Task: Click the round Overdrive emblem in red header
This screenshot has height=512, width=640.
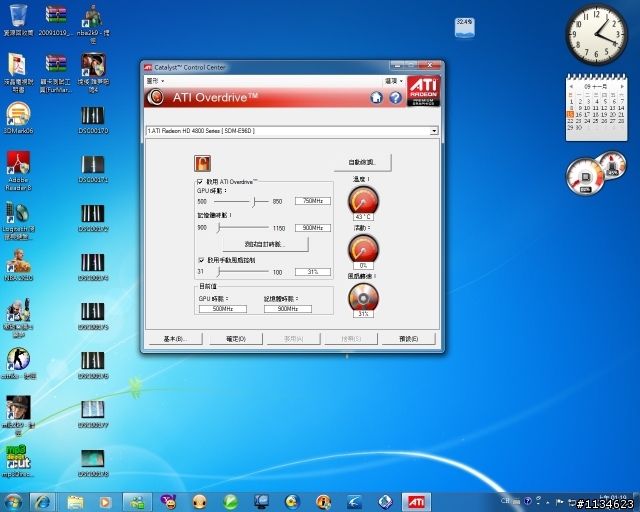Action: pos(155,97)
